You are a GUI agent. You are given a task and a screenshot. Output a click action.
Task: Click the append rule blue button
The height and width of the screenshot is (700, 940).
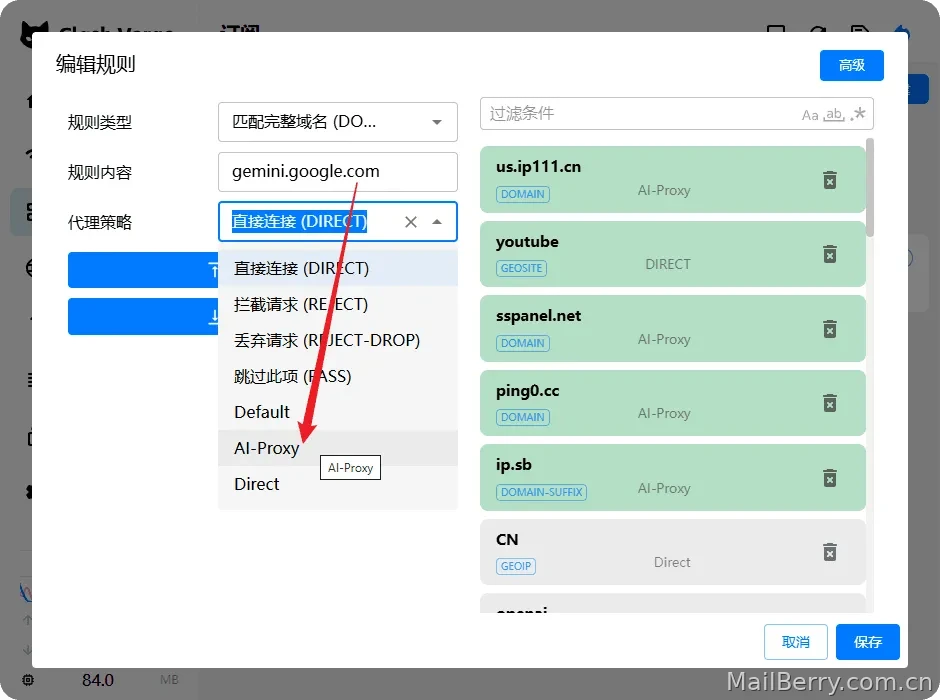pyautogui.click(x=143, y=316)
